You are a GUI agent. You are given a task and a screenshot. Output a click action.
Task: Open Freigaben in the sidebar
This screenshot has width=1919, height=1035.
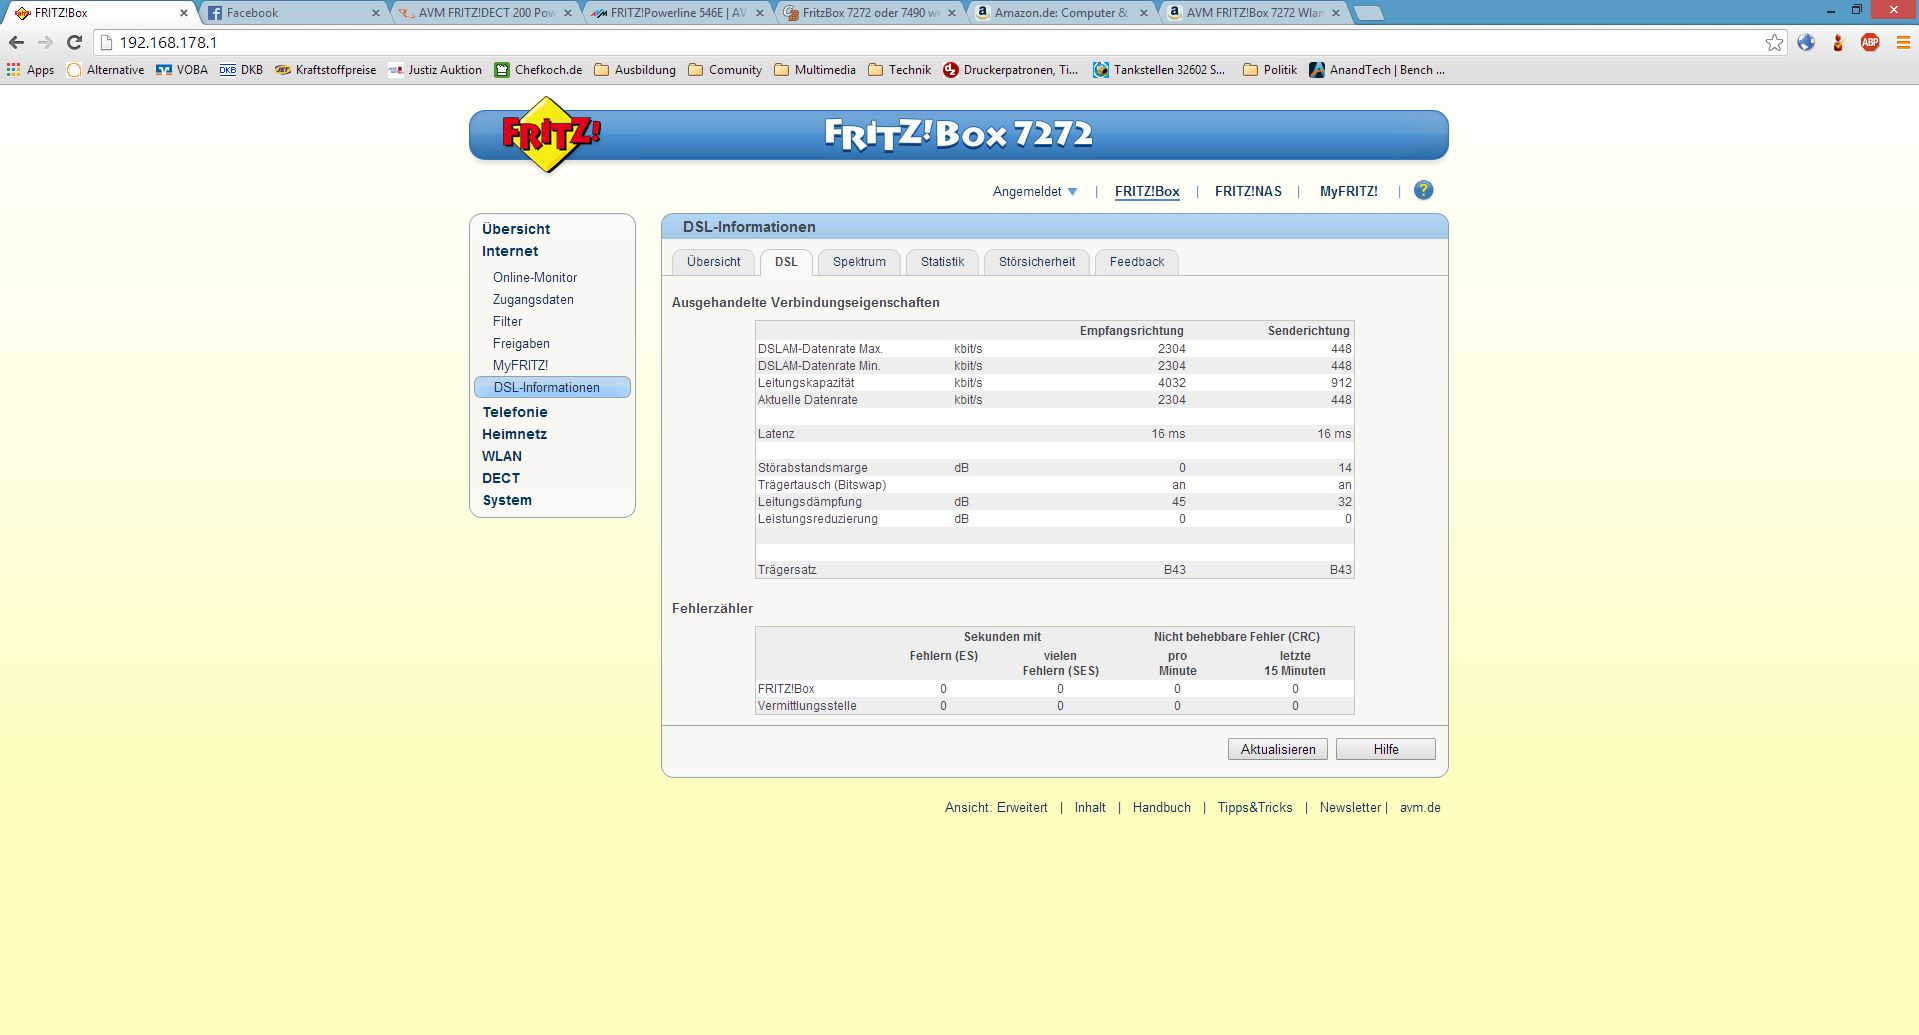521,343
